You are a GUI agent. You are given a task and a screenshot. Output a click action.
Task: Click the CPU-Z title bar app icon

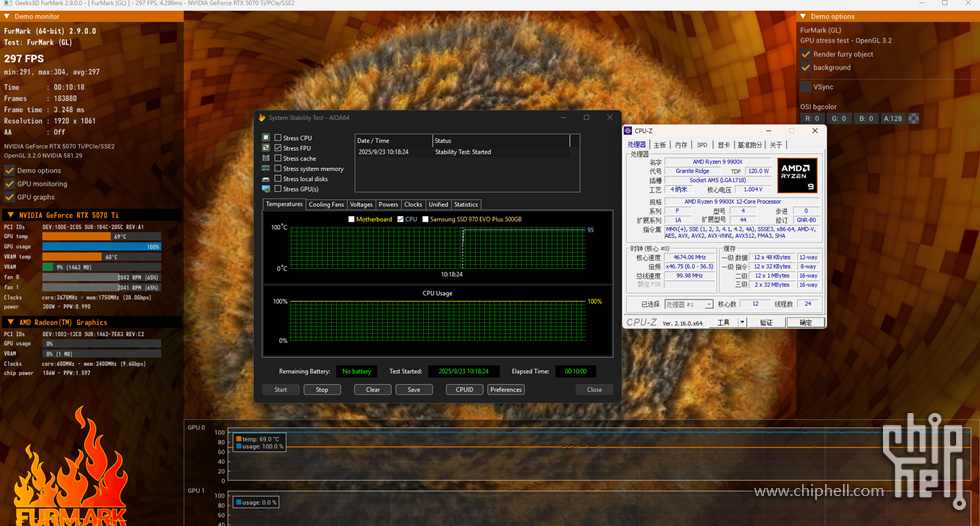[x=628, y=131]
